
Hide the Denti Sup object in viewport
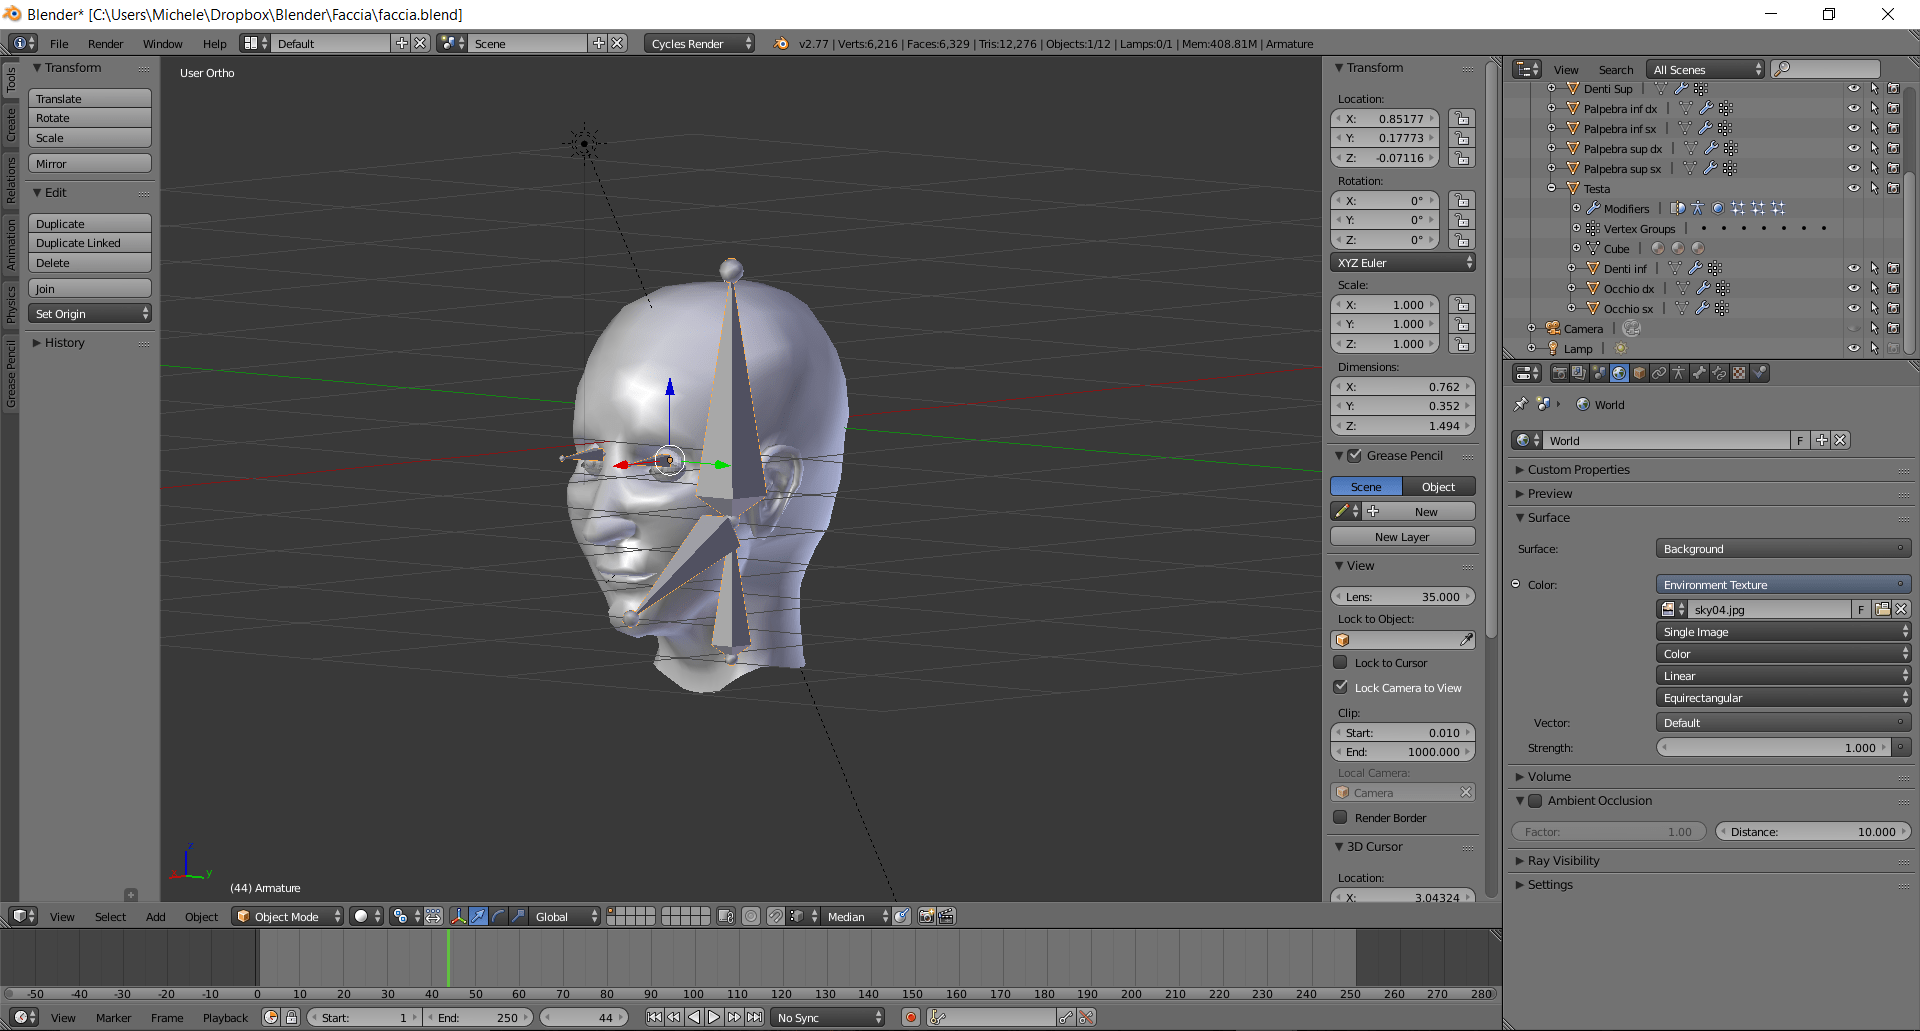coord(1854,88)
